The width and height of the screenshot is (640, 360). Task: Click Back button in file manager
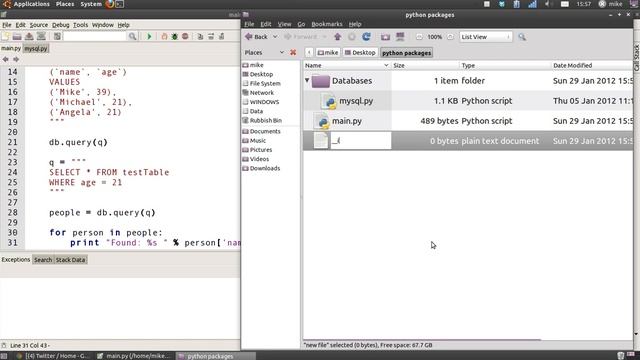pos(257,37)
